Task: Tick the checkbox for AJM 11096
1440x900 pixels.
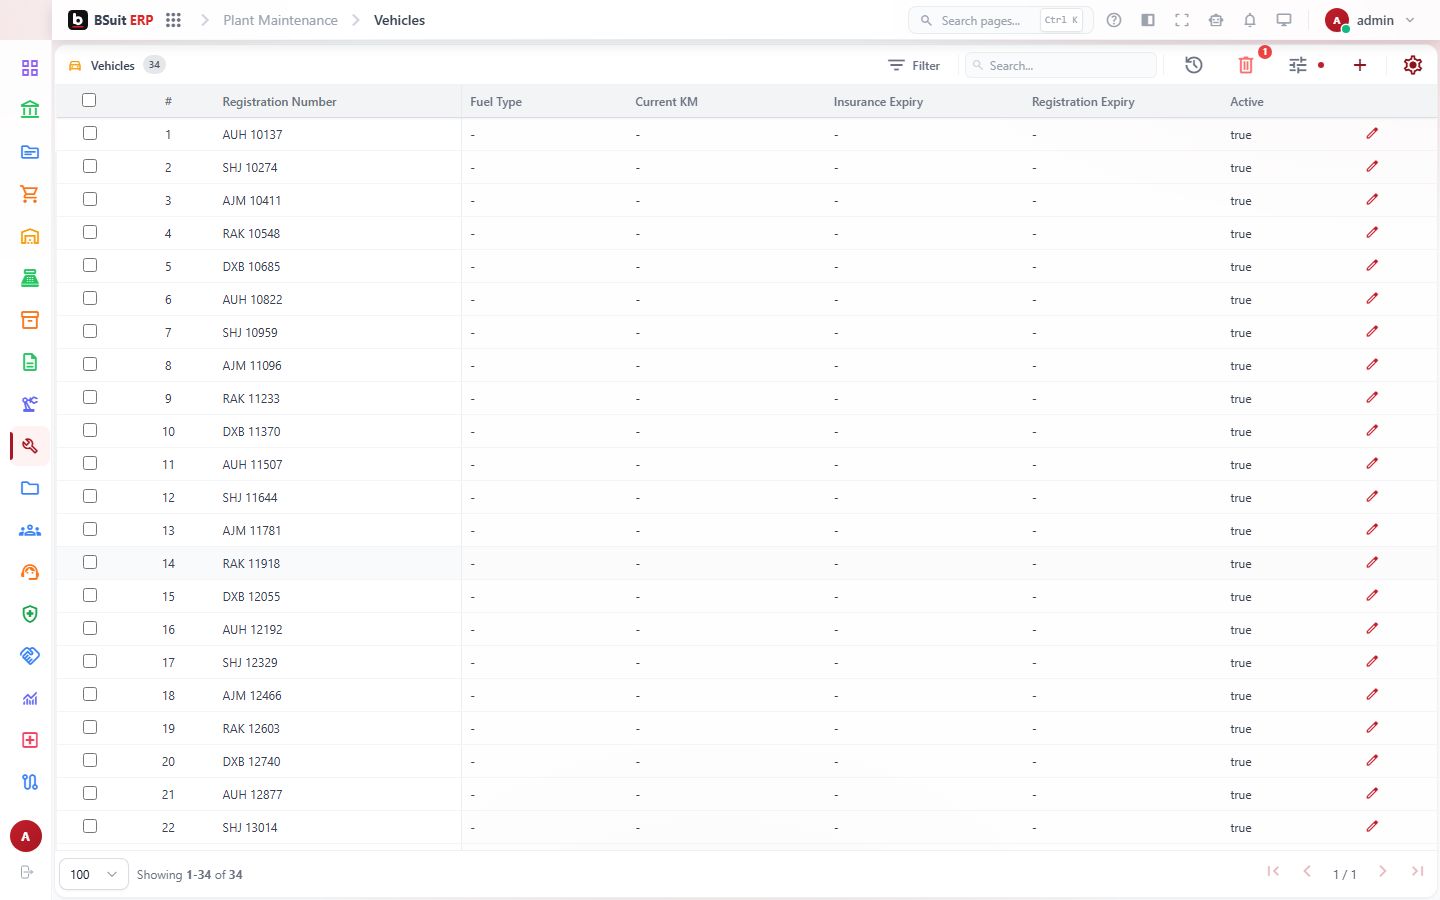Action: 90,364
